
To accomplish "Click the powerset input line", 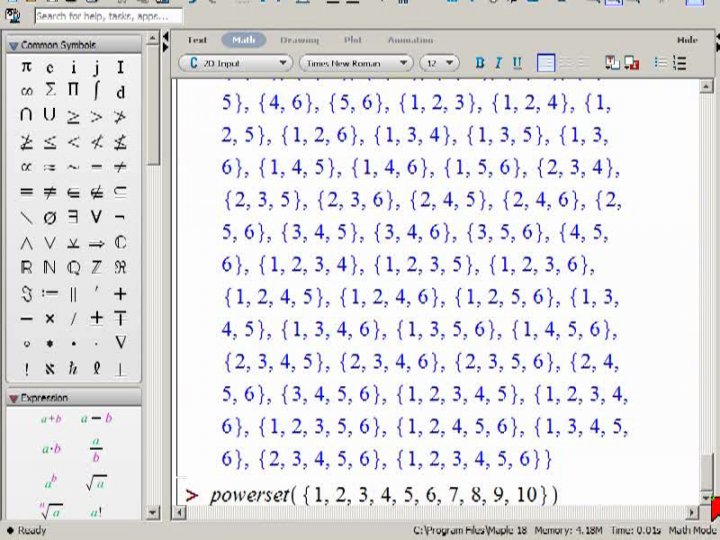I will click(384, 495).
